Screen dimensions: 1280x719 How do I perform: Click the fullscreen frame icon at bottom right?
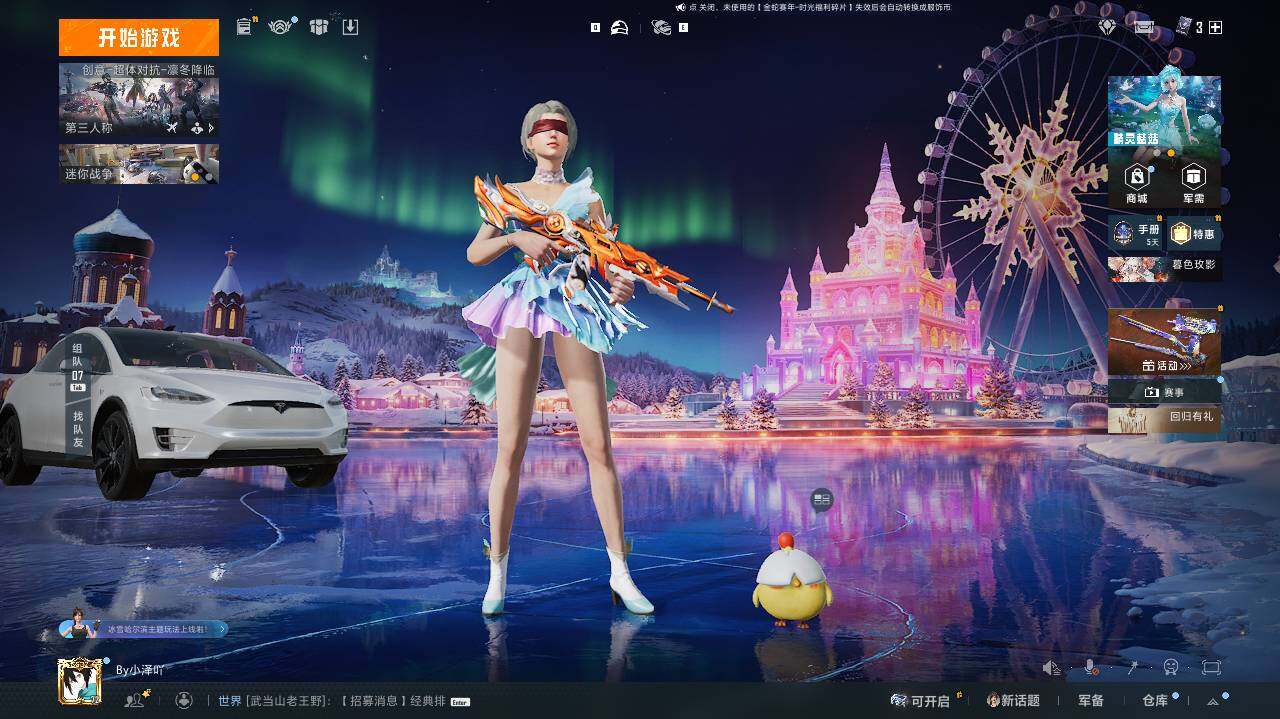pos(1211,667)
